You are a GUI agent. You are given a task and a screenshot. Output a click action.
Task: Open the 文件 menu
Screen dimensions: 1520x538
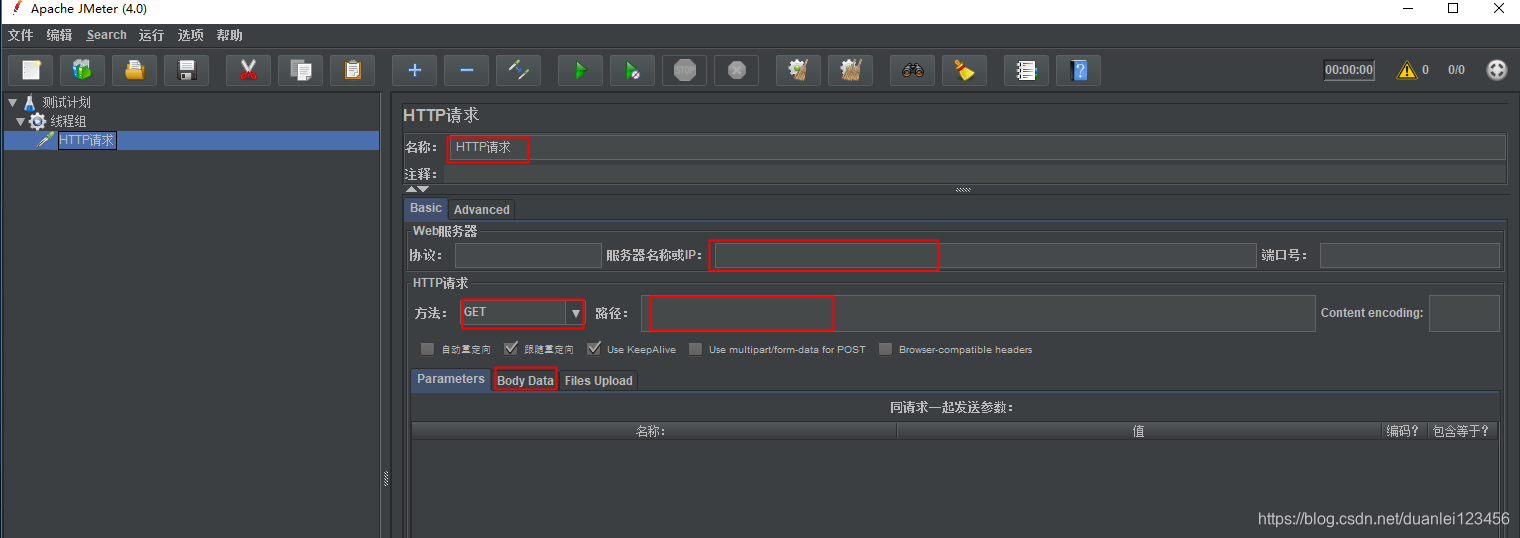click(x=21, y=35)
